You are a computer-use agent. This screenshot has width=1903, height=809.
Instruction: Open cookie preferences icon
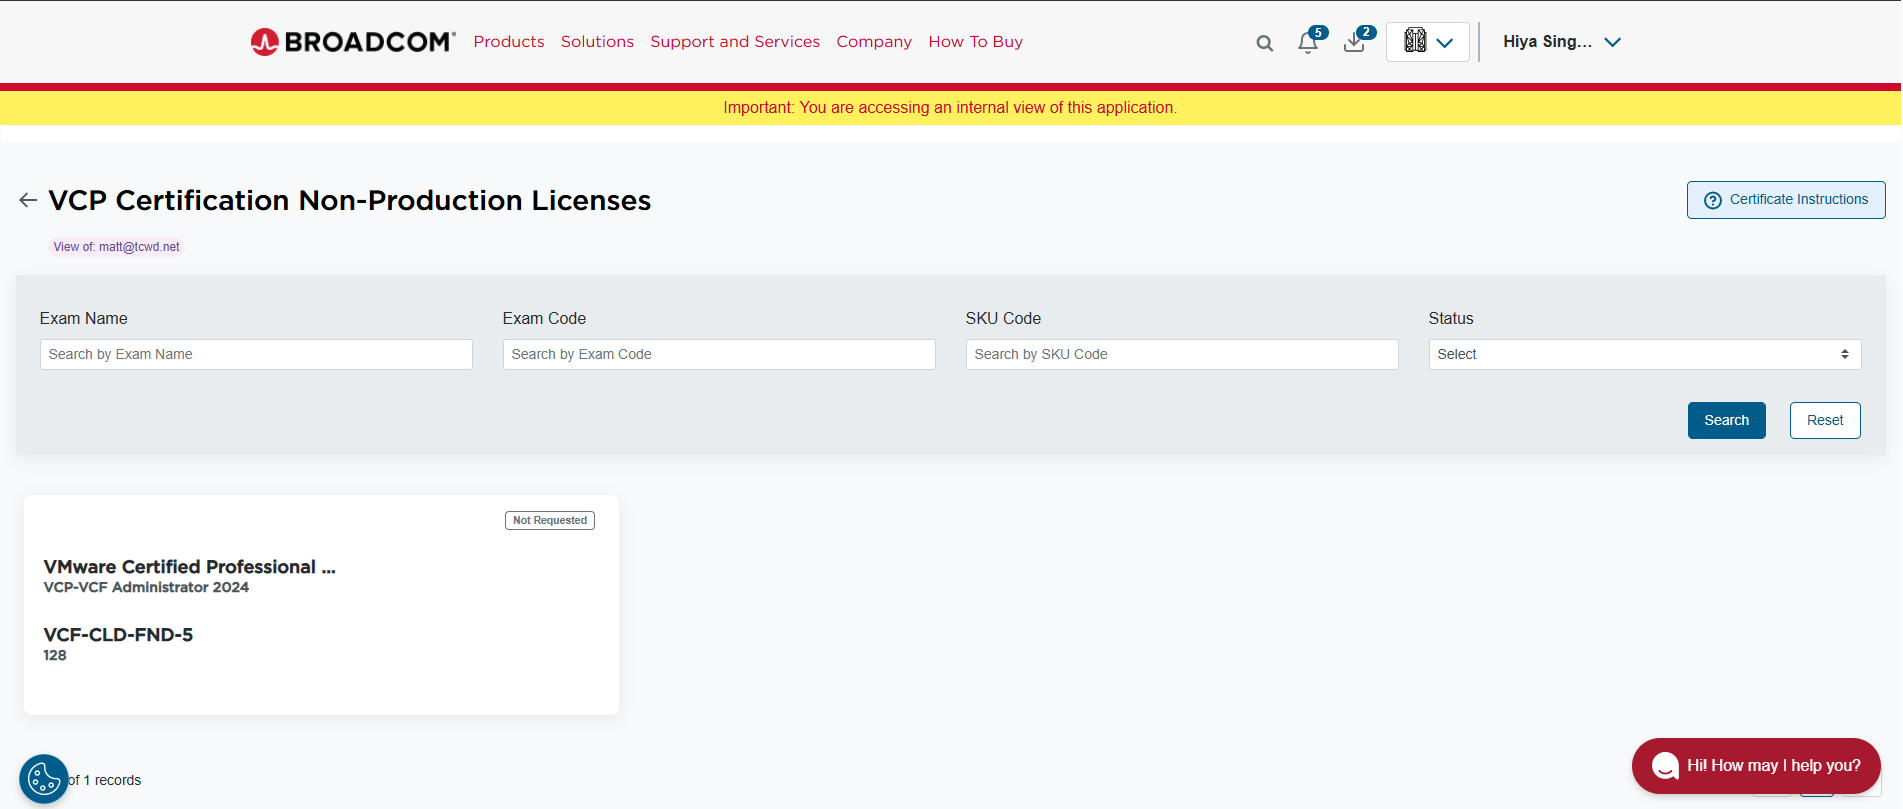click(x=44, y=779)
